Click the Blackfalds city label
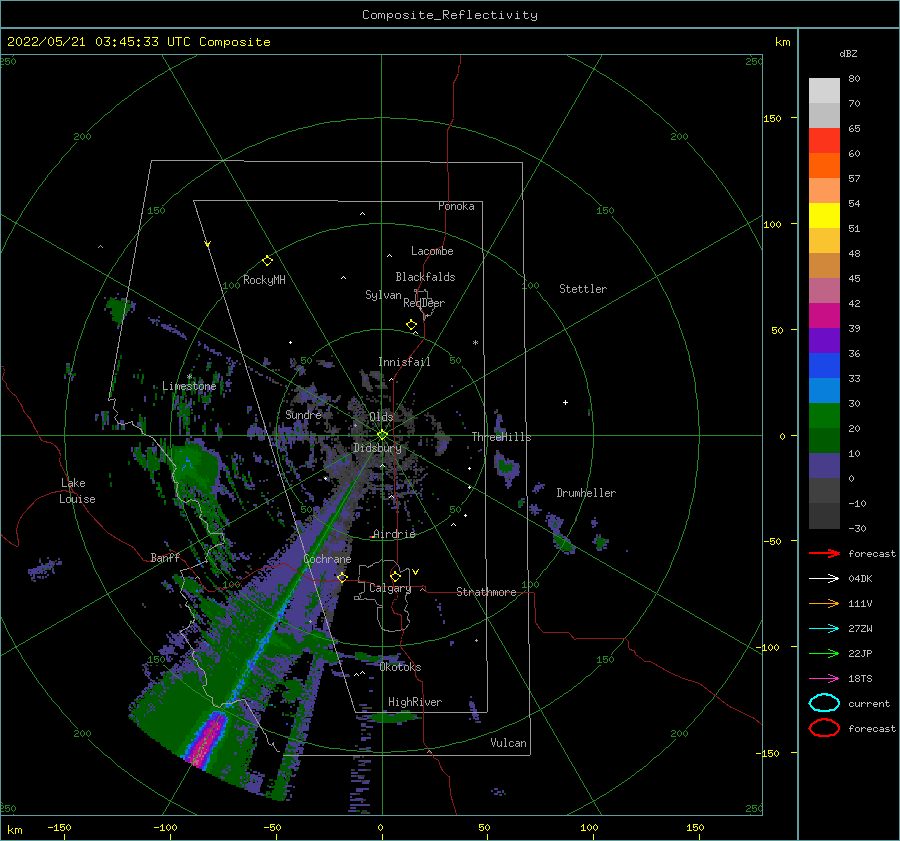 click(425, 277)
